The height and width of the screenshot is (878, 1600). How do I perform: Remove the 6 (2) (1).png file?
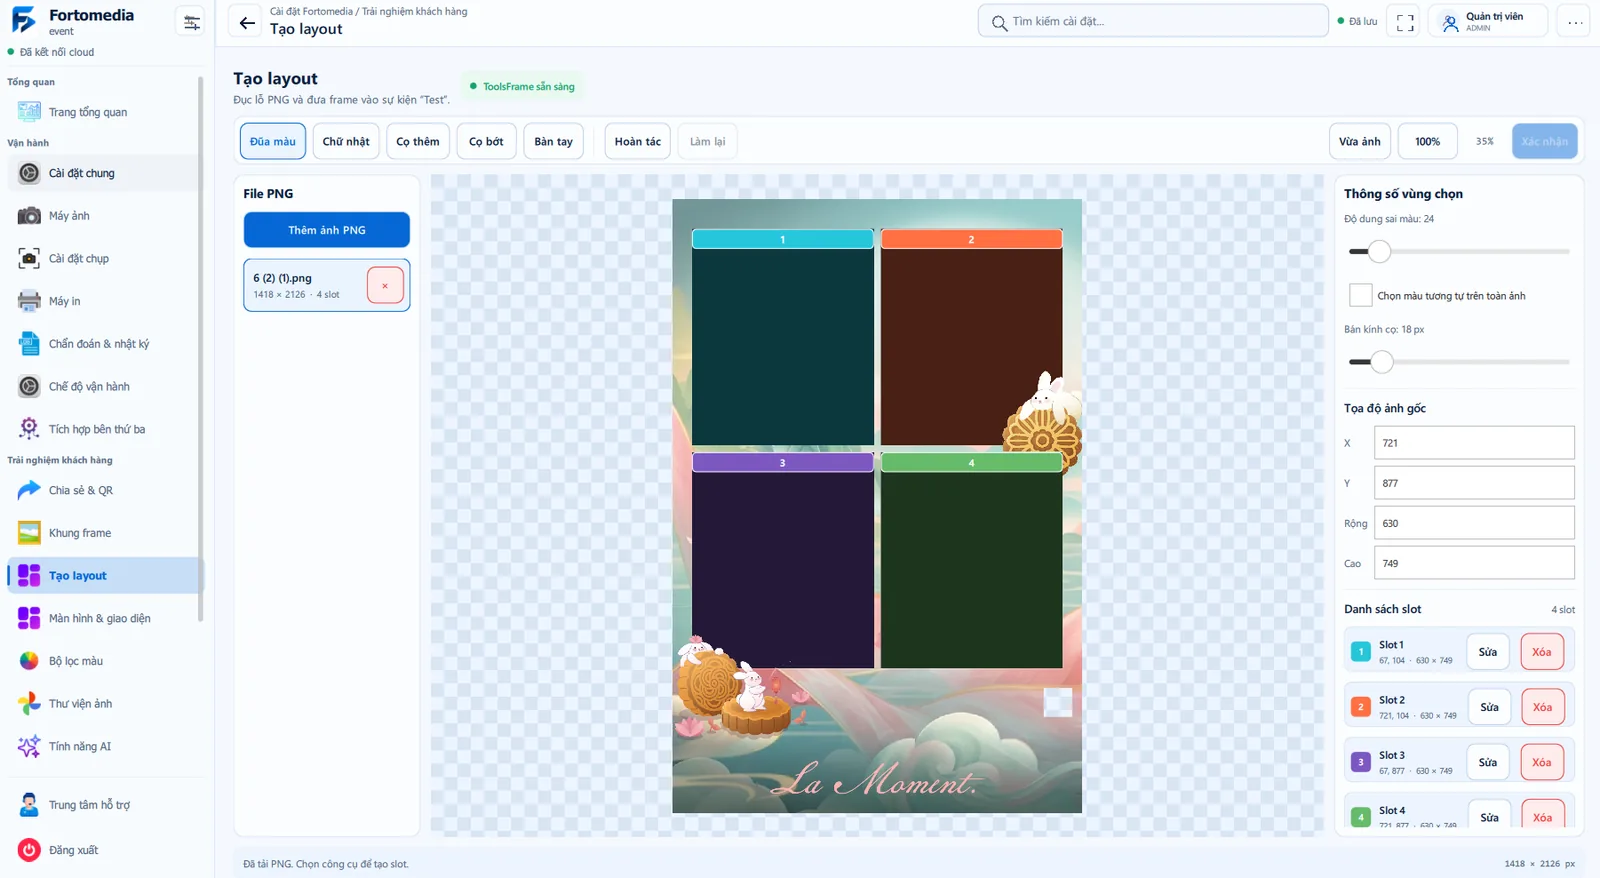(x=385, y=285)
